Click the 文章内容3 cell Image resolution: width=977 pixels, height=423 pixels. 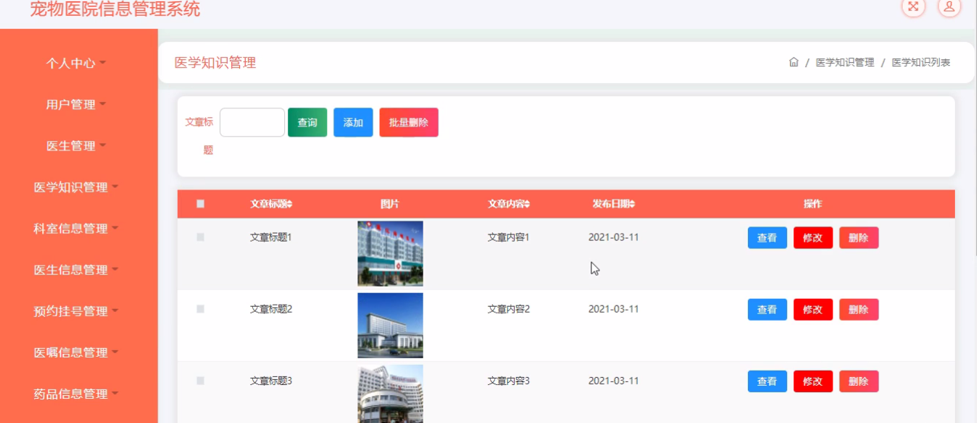[x=508, y=381]
